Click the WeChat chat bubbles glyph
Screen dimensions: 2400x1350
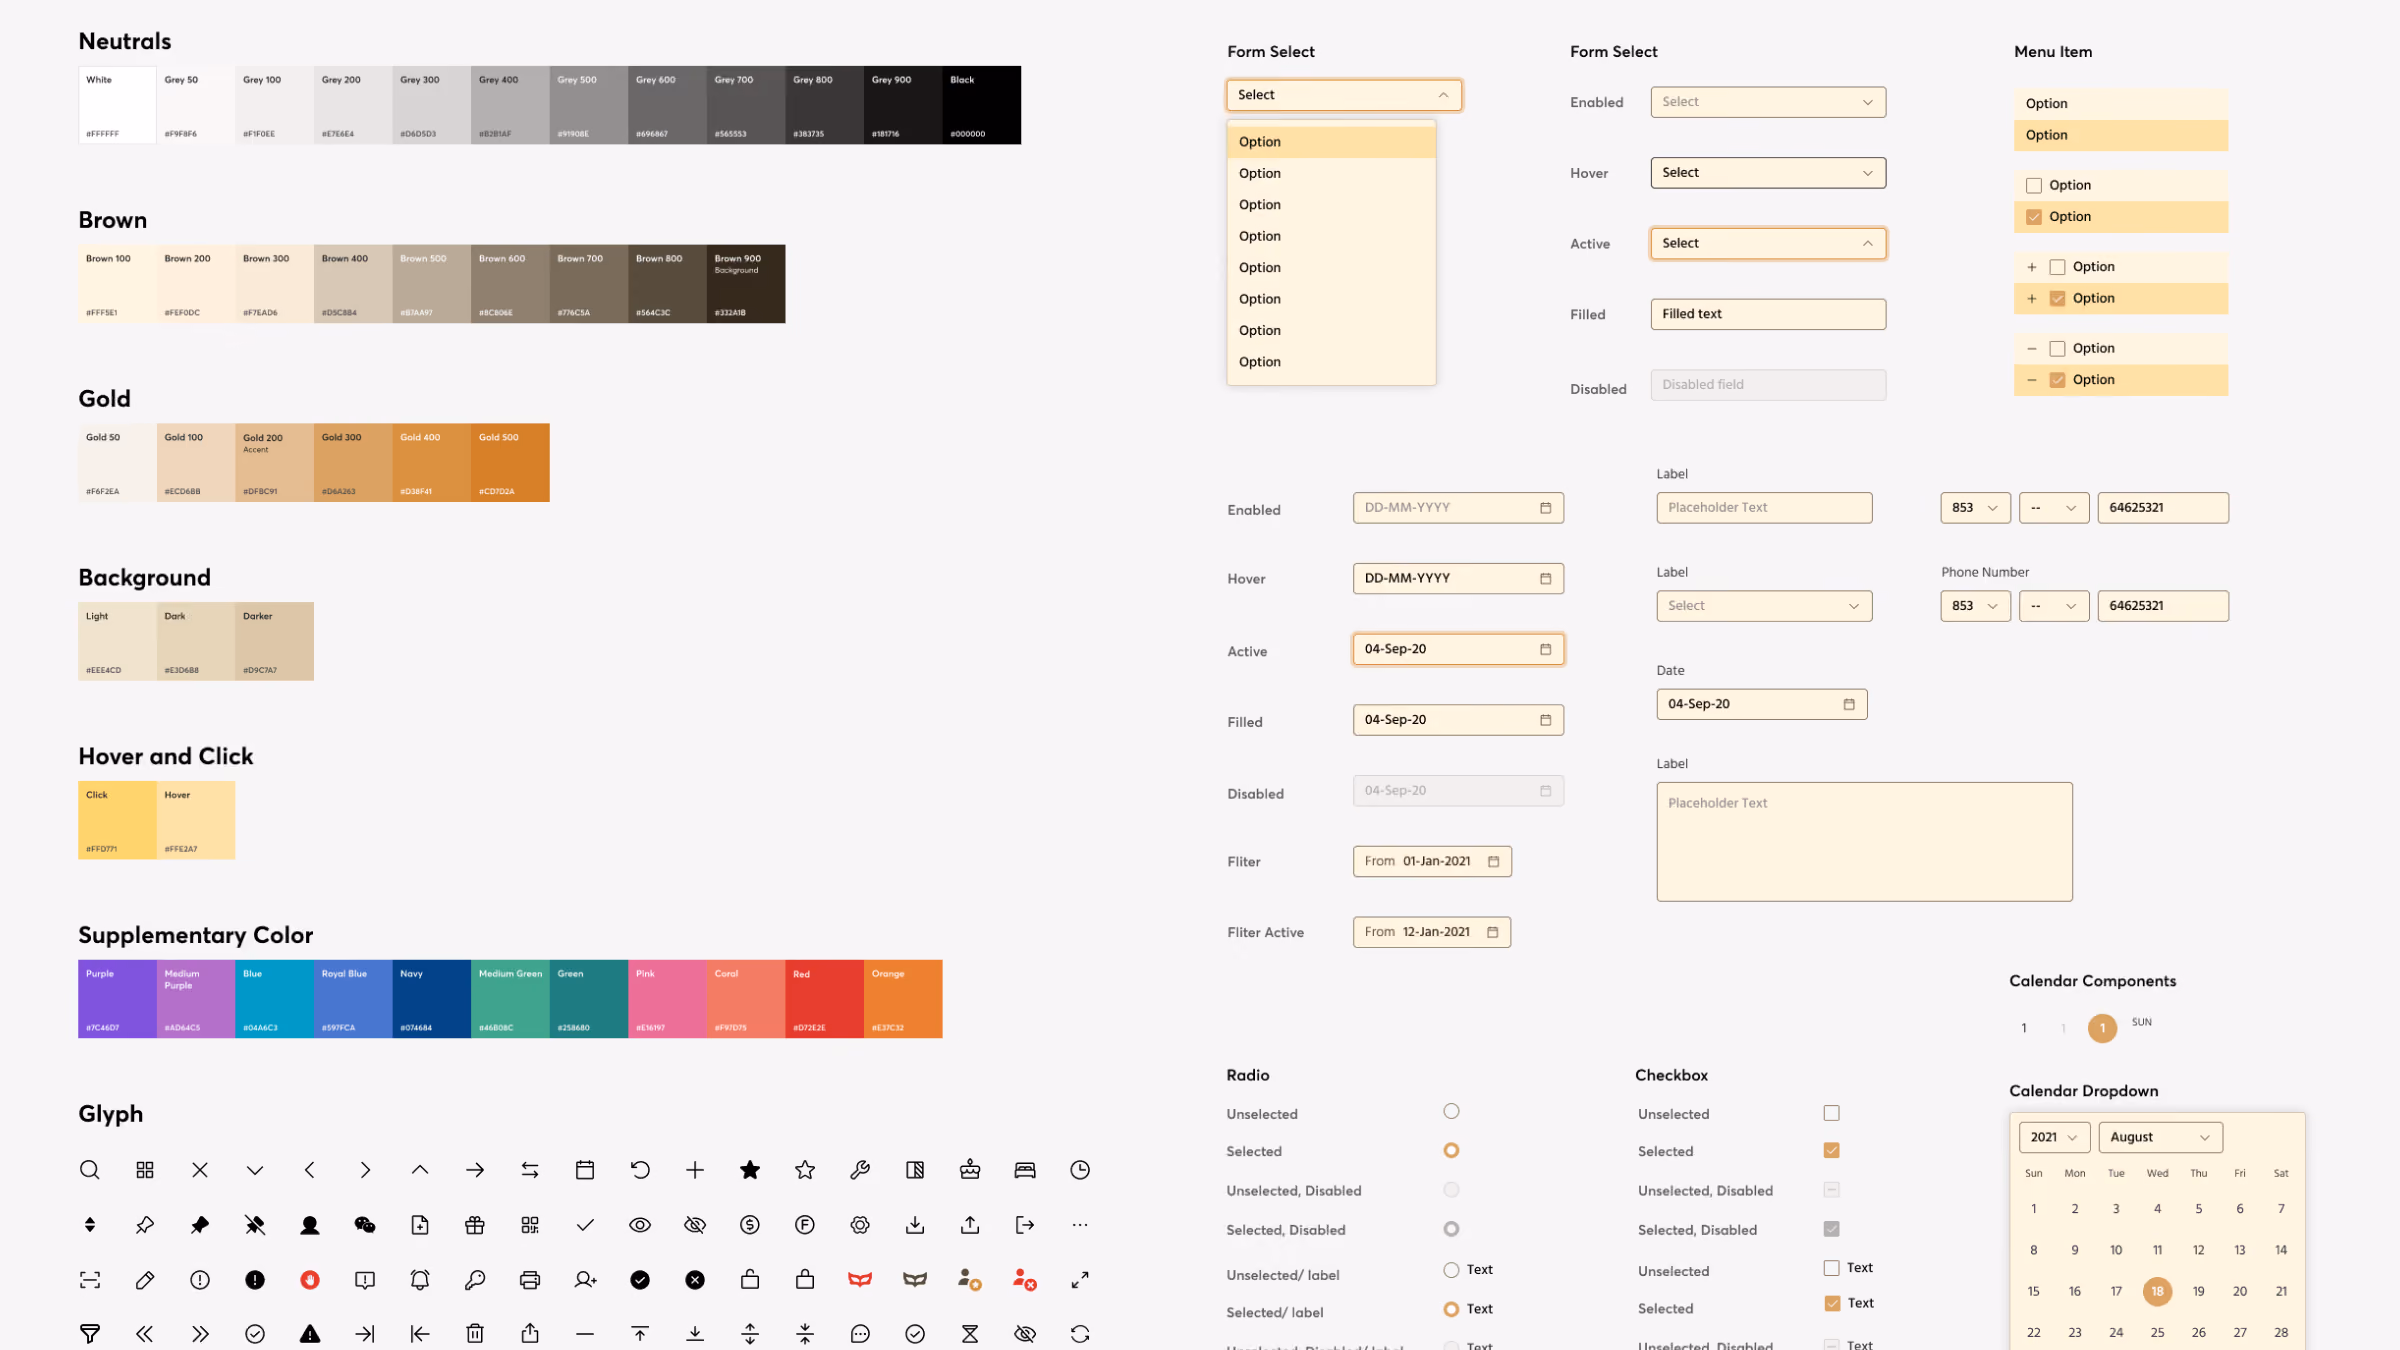pyautogui.click(x=365, y=1225)
